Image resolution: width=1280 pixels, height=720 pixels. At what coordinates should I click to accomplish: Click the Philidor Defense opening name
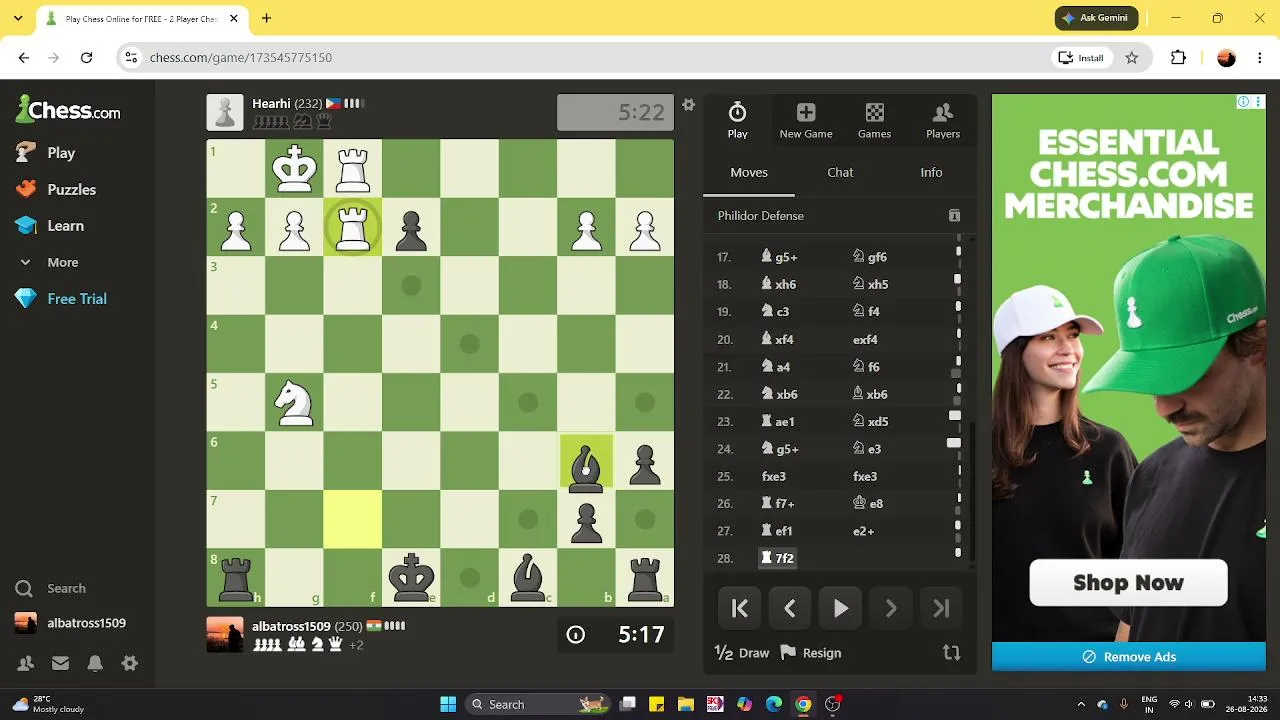[761, 216]
